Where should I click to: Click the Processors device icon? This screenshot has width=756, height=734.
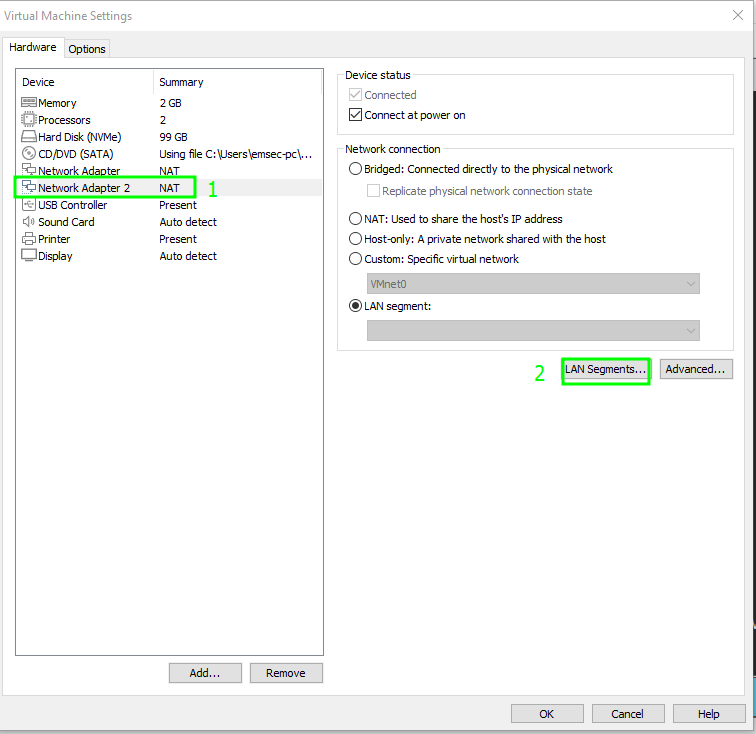[29, 120]
